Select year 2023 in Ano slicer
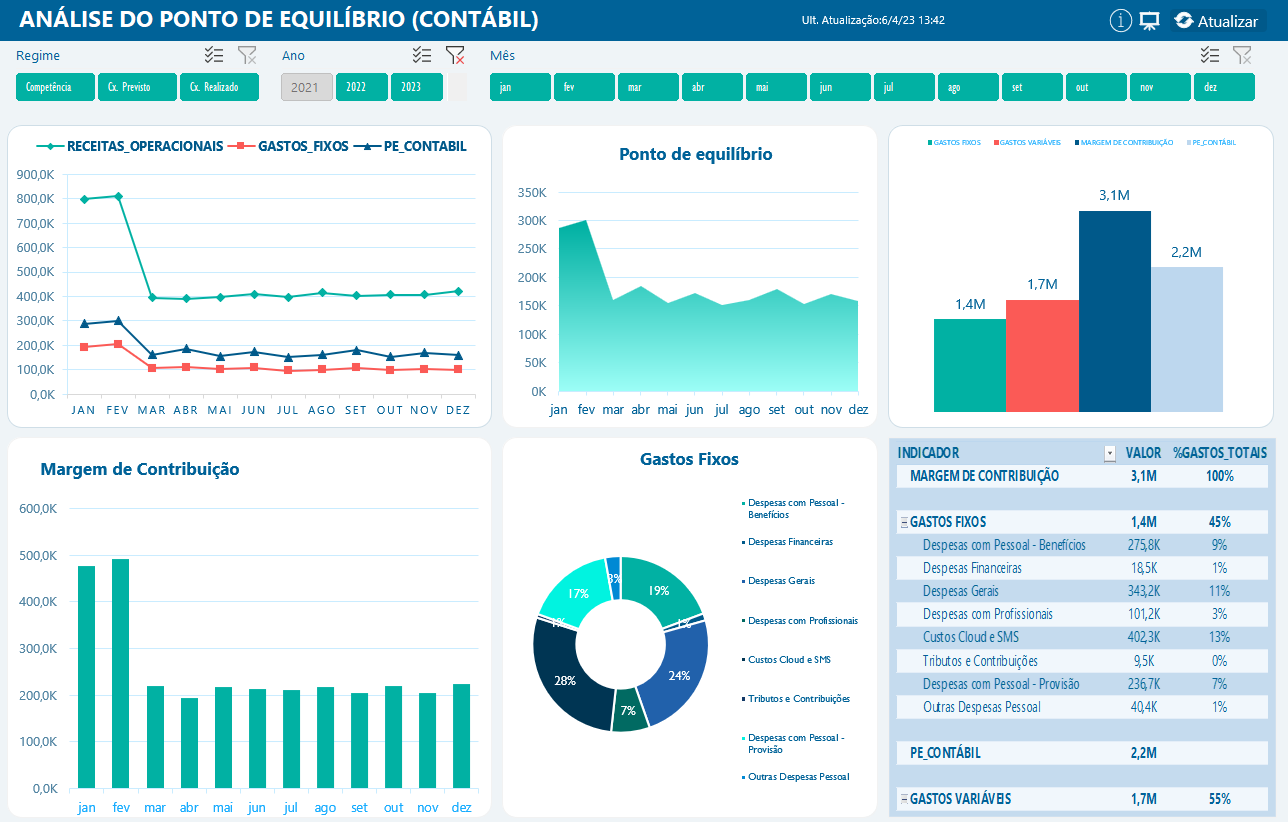Viewport: 1288px width, 822px height. click(x=417, y=87)
